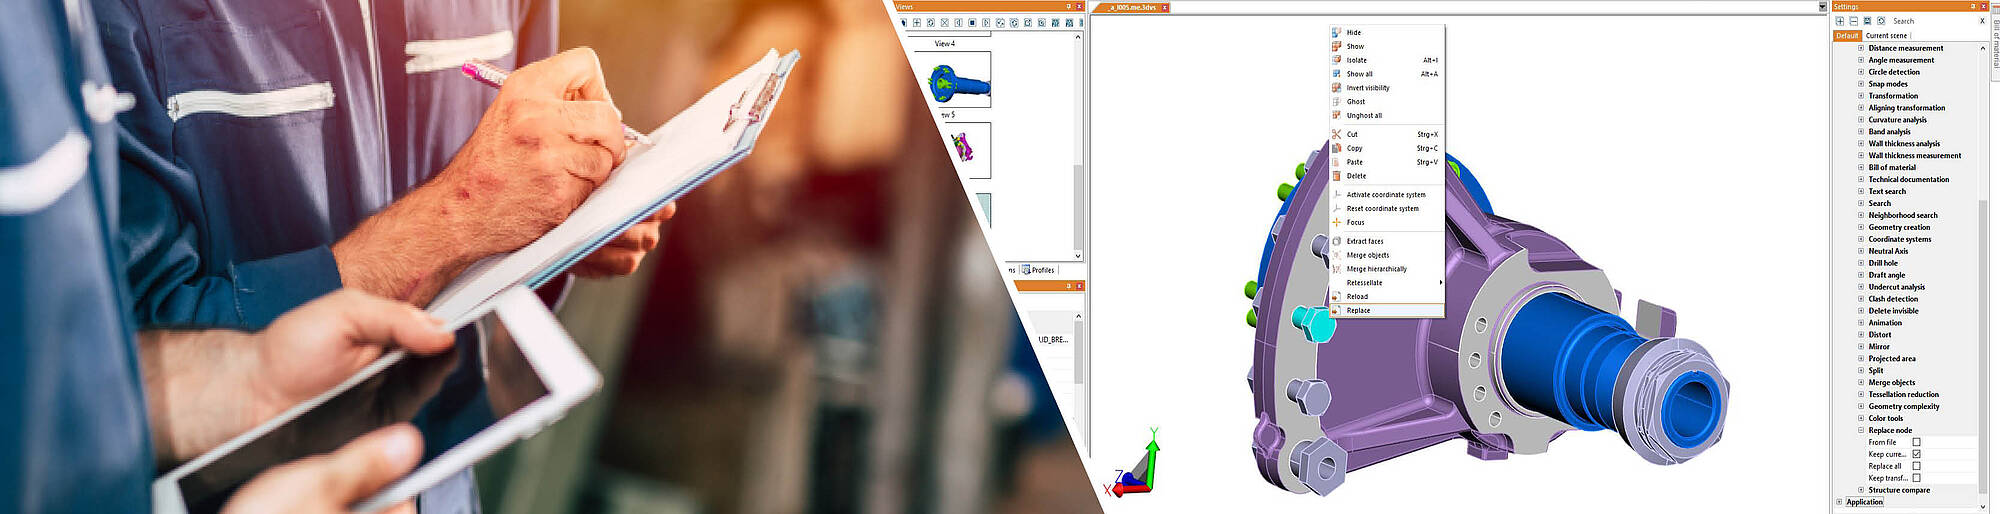Click the Merge objects icon in context menu
The width and height of the screenshot is (2000, 514).
(x=1336, y=255)
